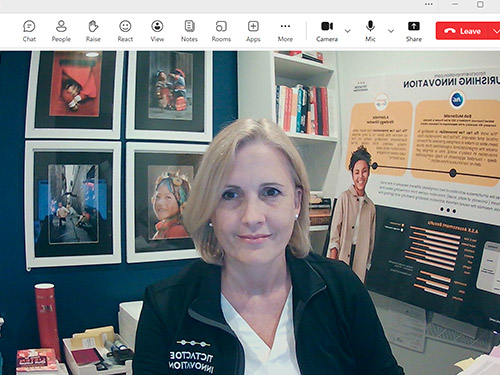Minimize the meeting window

point(455,4)
